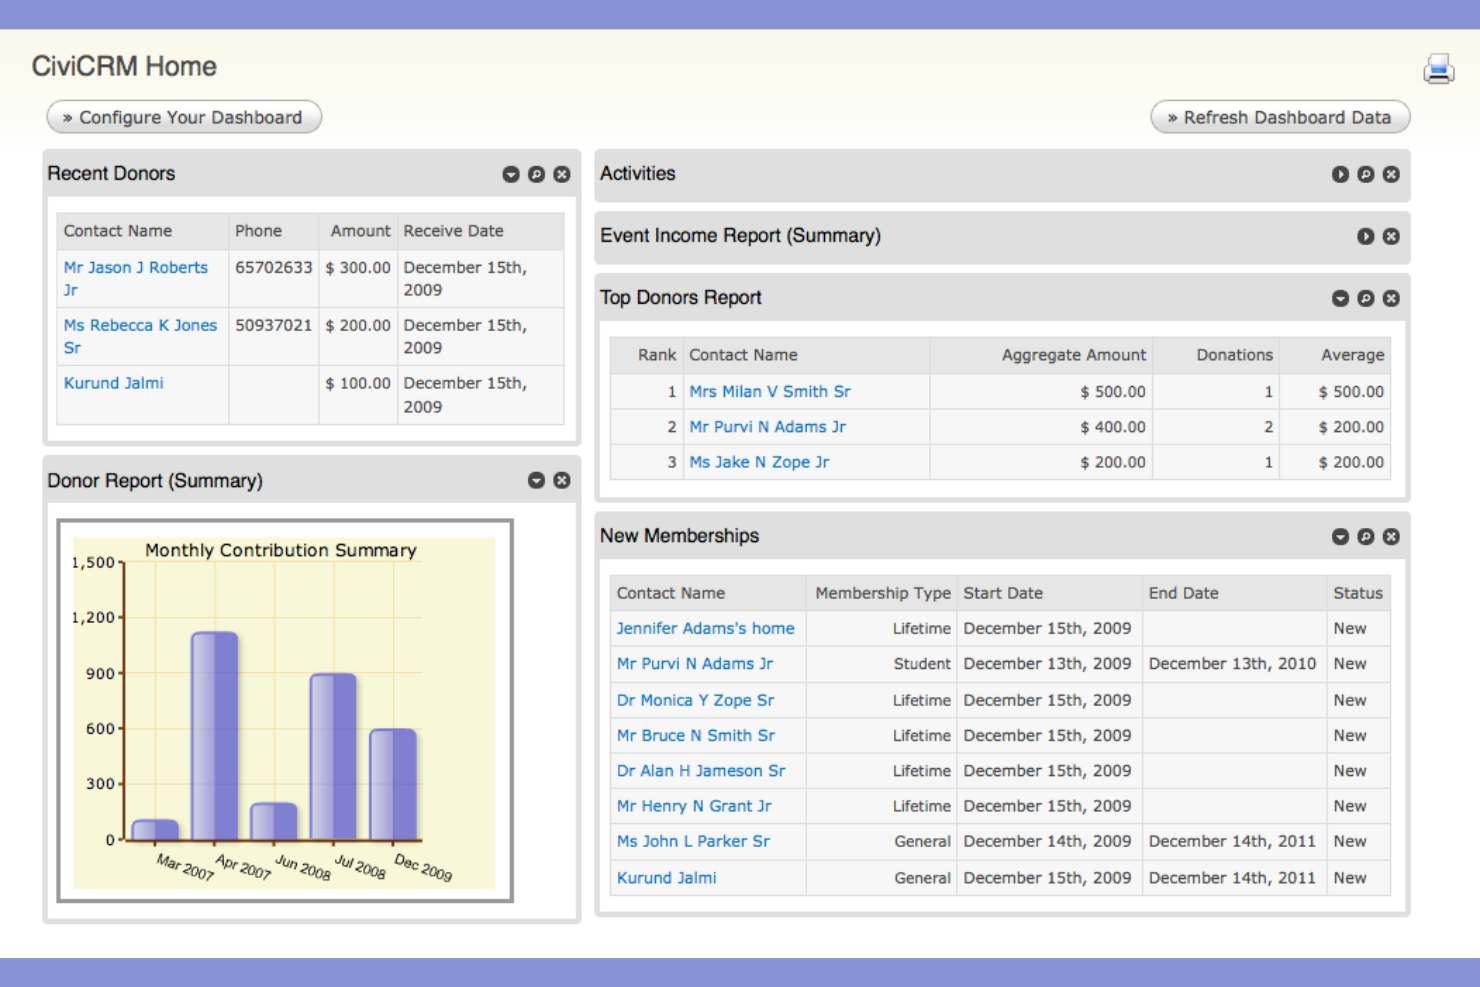Open member Ms John L Parker Sr
1480x987 pixels.
(693, 841)
